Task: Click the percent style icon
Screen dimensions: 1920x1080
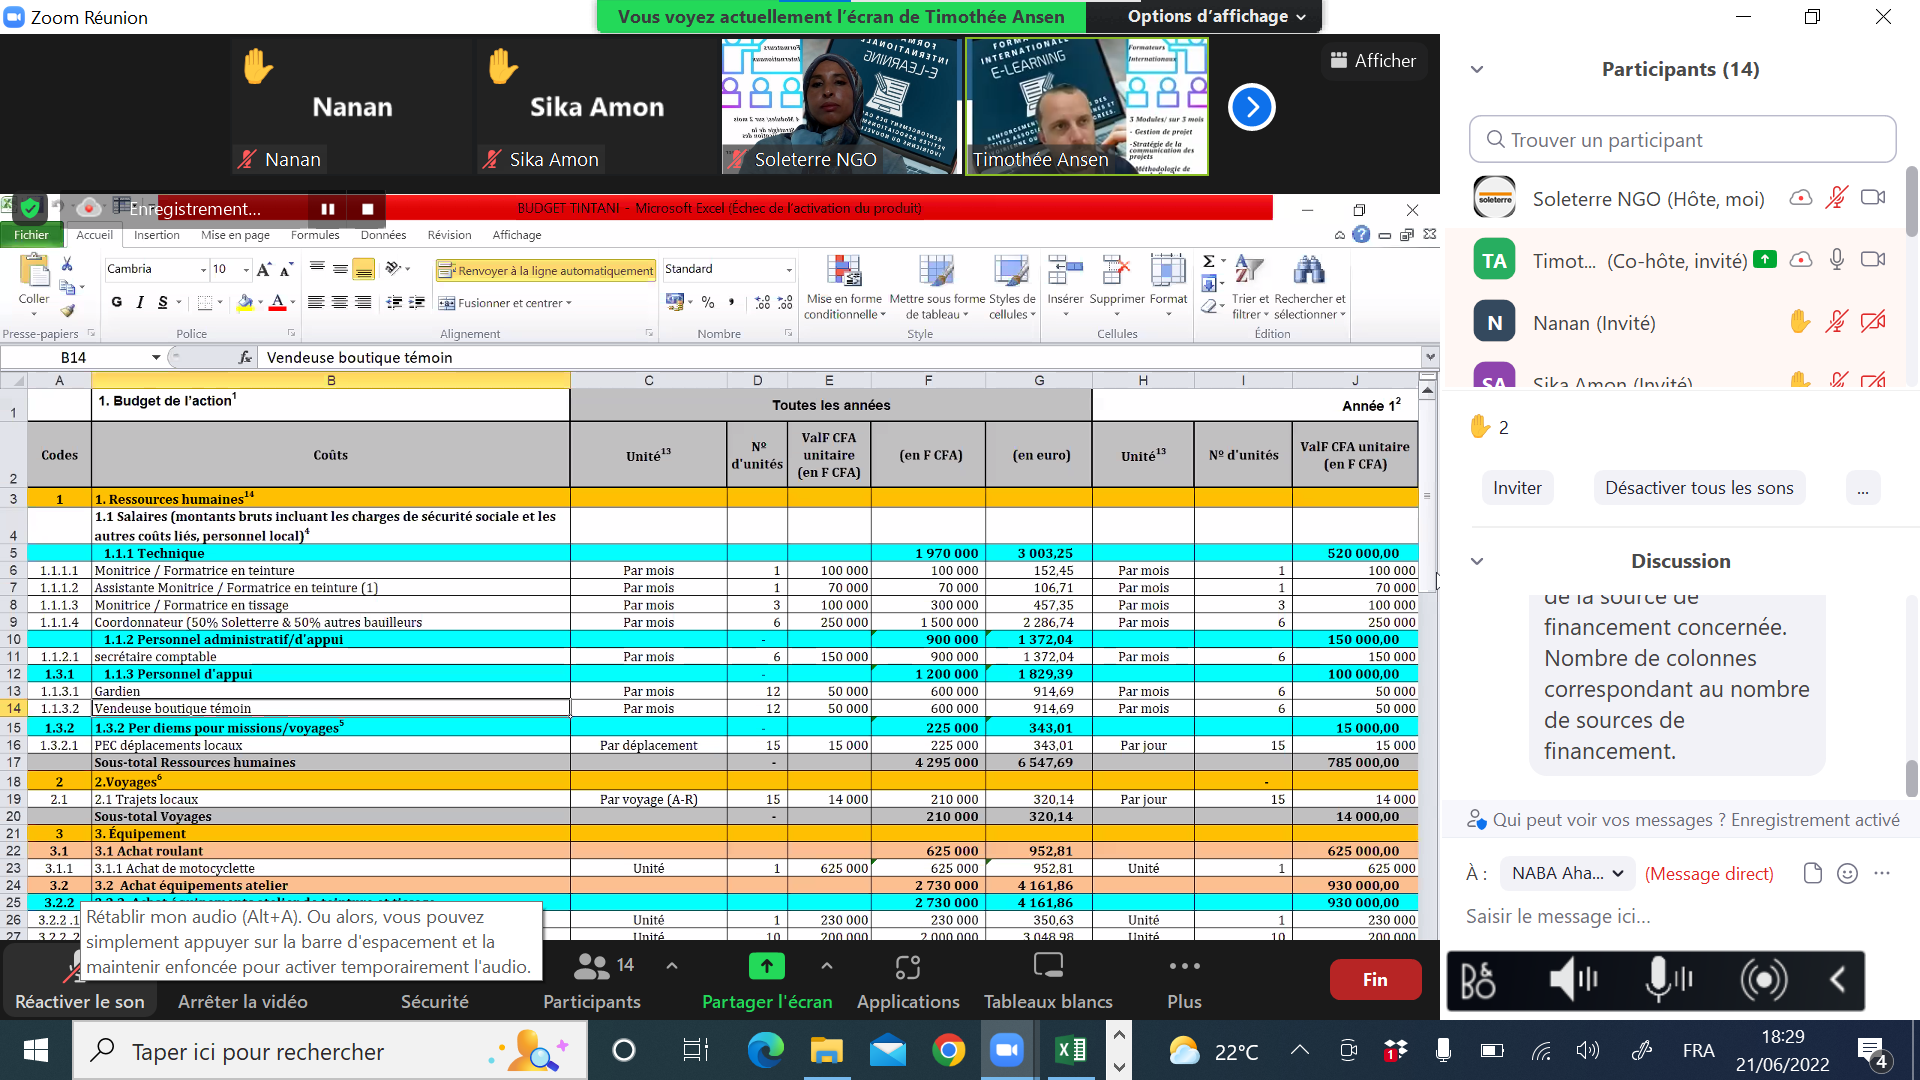Action: point(708,302)
